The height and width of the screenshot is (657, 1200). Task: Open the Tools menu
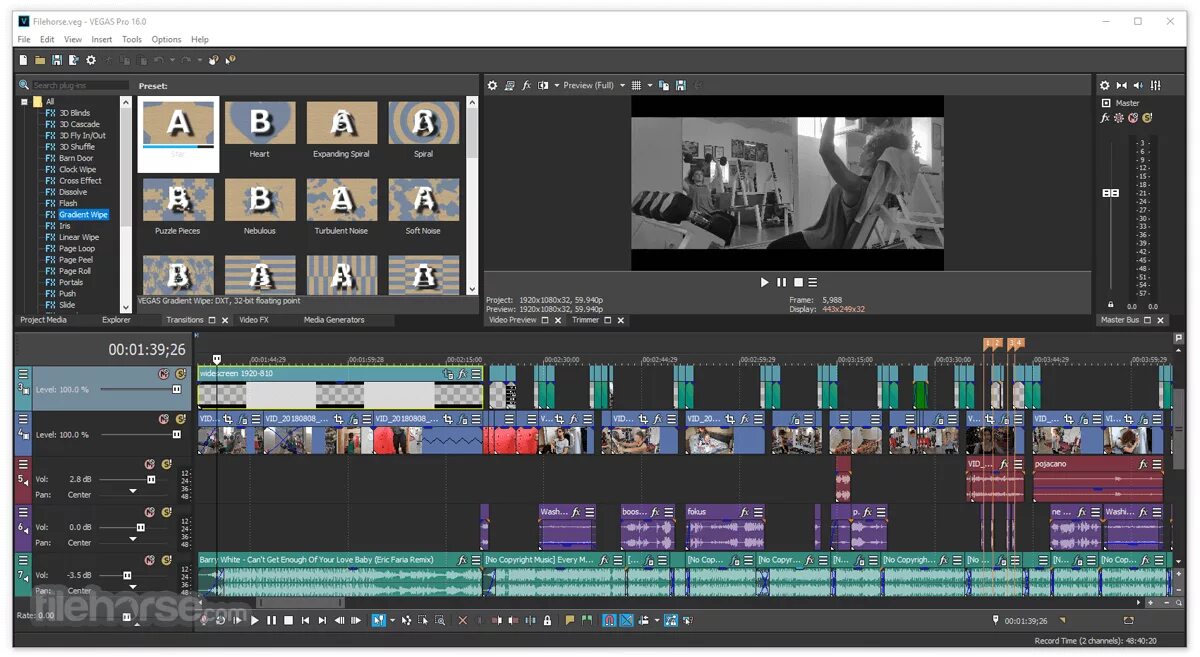132,38
